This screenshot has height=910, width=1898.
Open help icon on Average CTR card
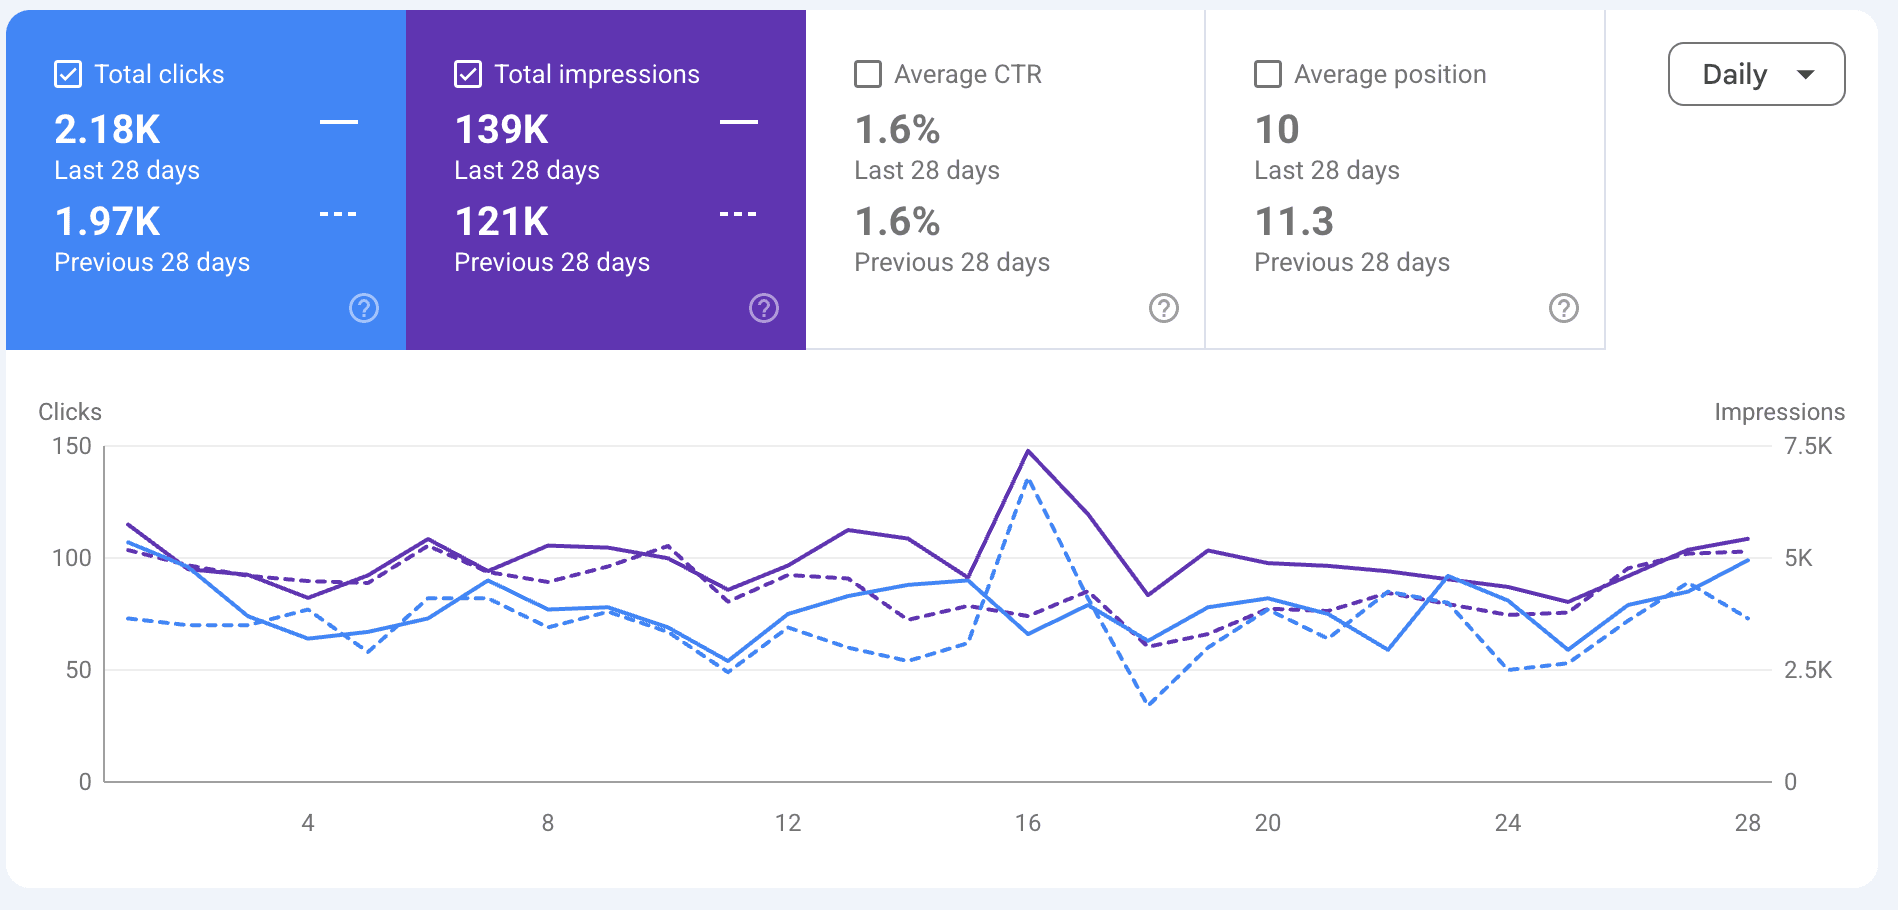click(1164, 308)
